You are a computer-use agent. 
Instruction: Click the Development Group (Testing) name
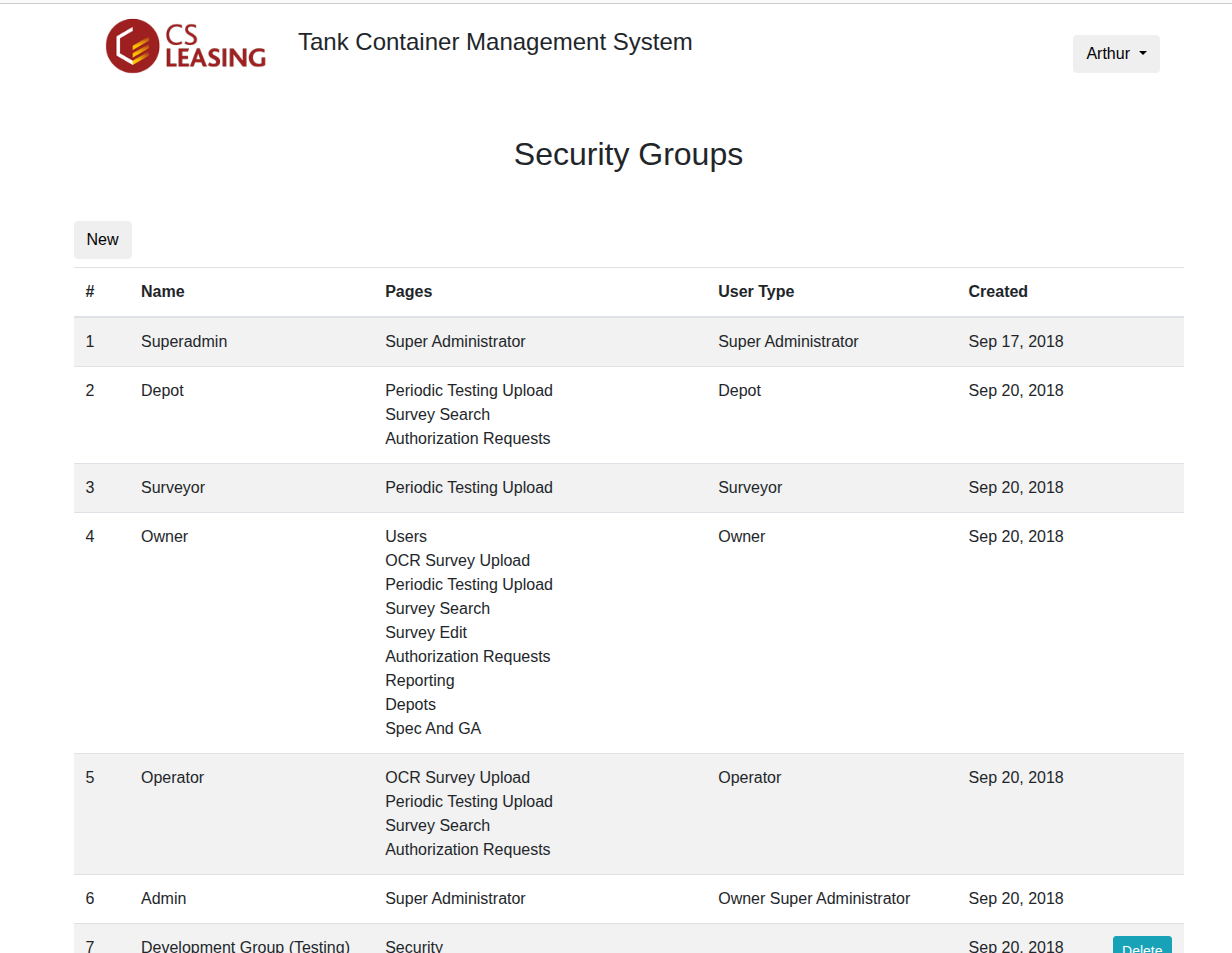coord(245,946)
